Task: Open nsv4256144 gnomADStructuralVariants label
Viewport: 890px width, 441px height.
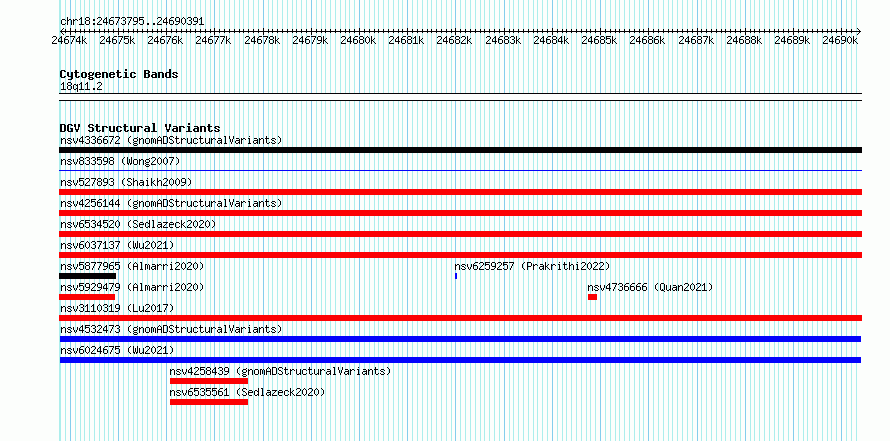Action: (171, 203)
